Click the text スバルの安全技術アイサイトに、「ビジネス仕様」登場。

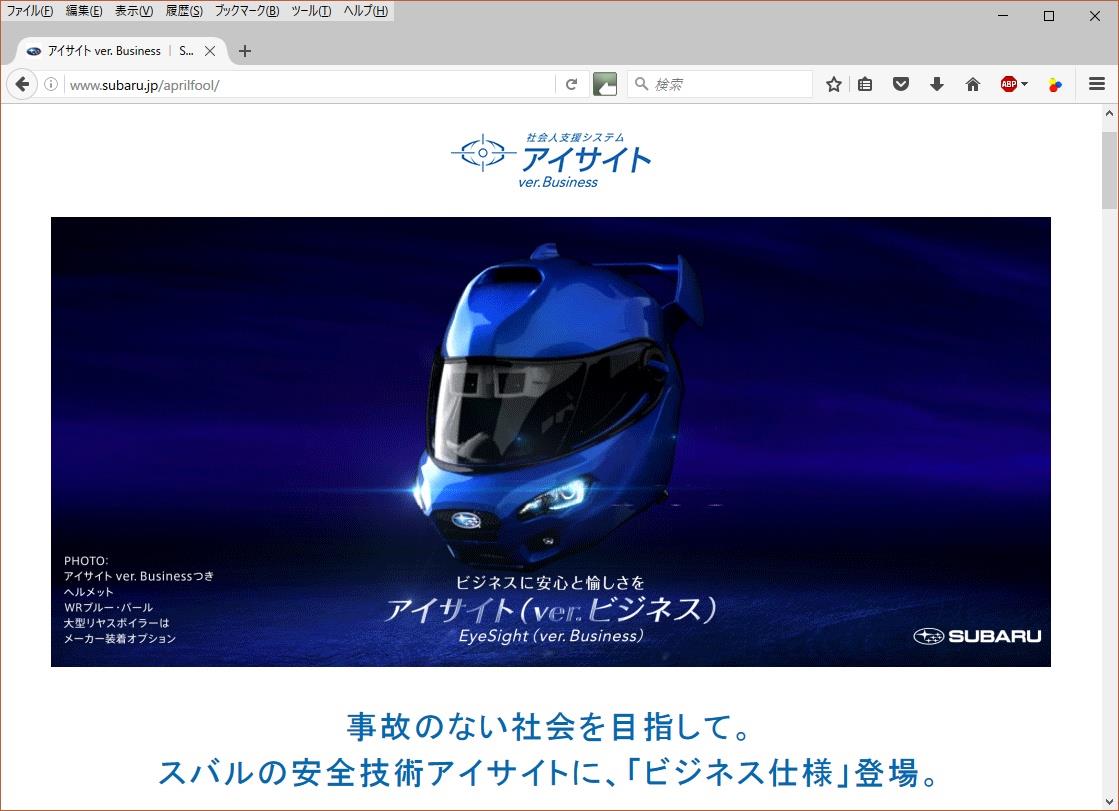[549, 773]
